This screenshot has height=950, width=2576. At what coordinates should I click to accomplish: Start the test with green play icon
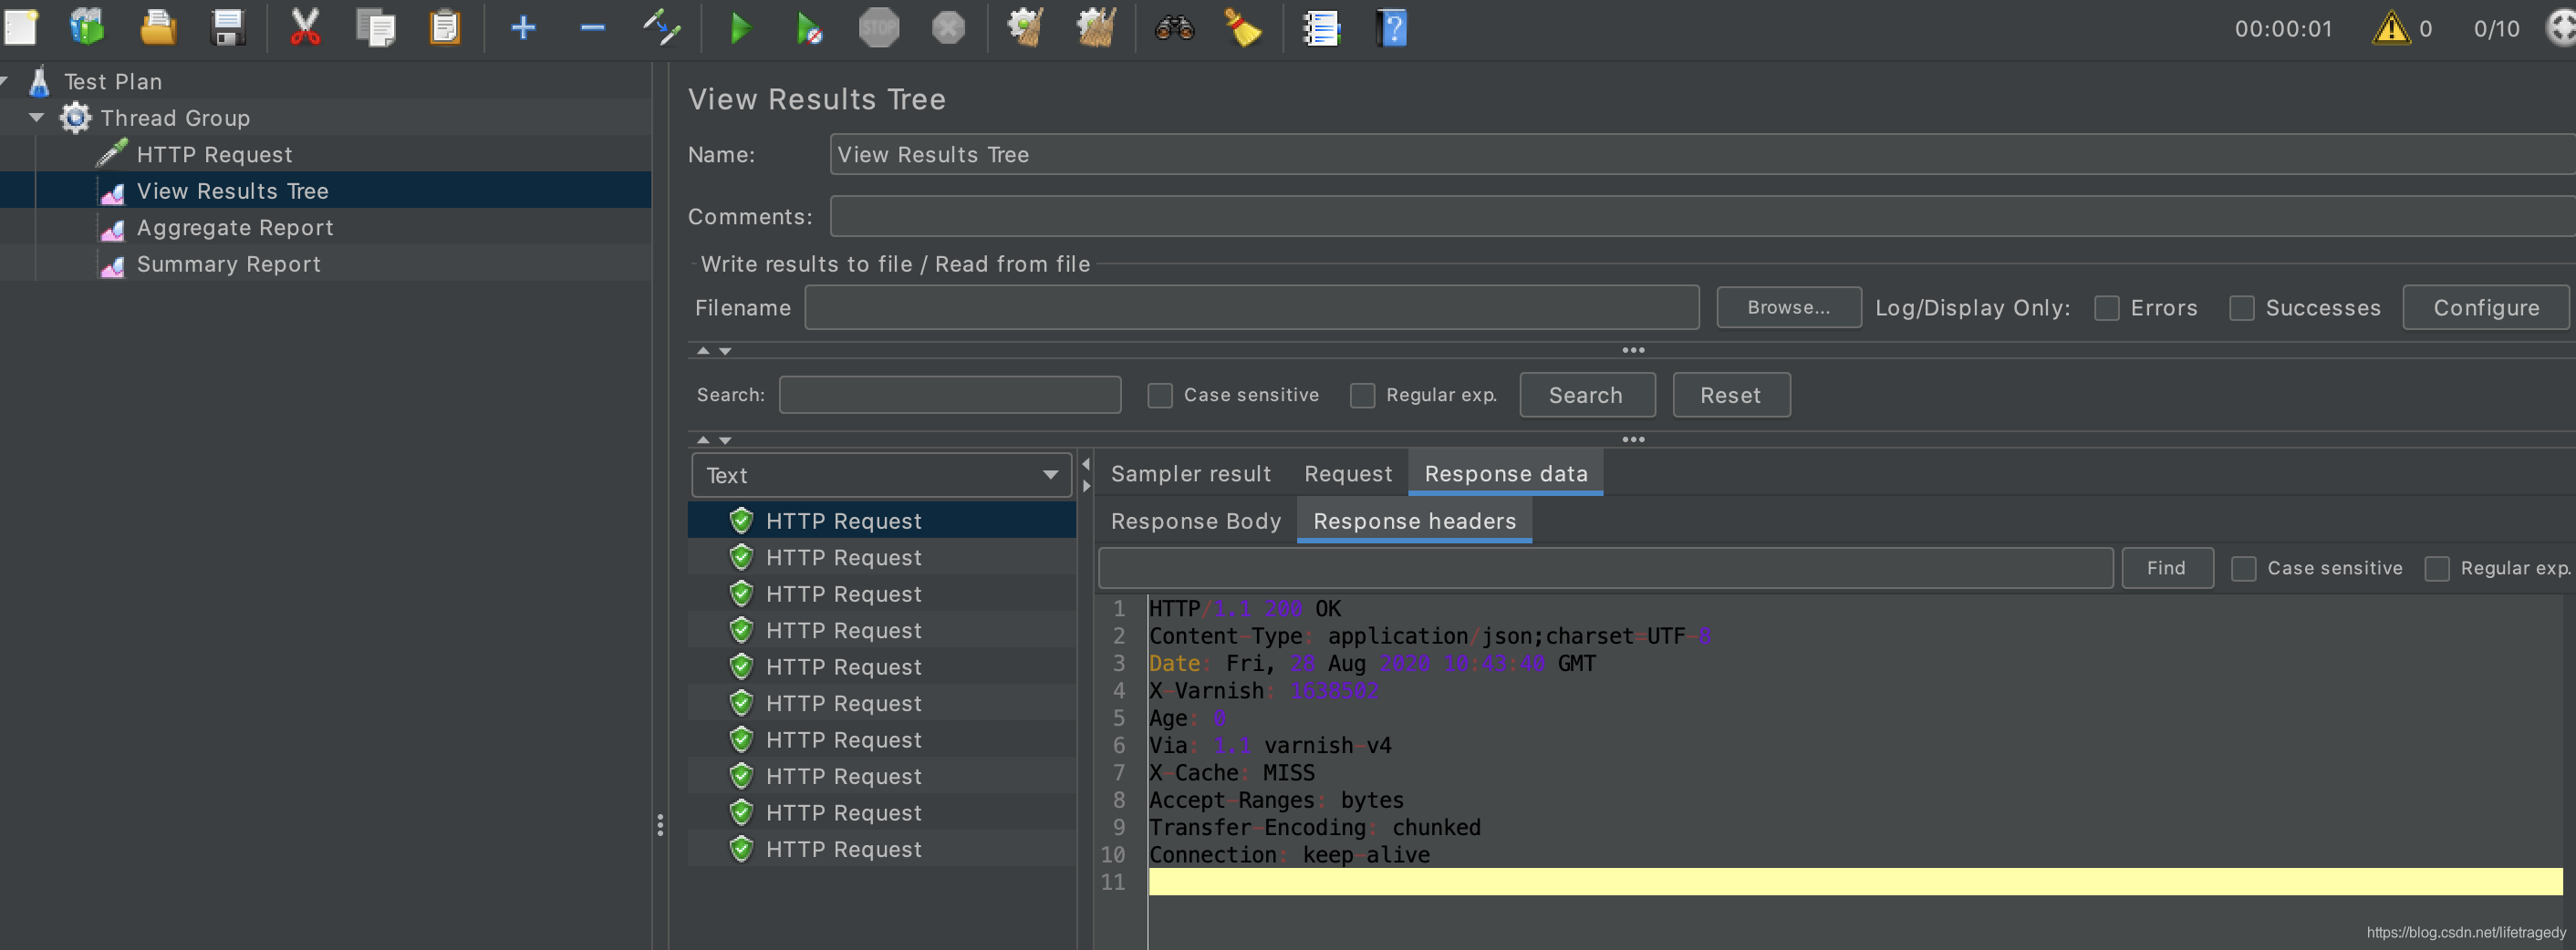tap(740, 28)
